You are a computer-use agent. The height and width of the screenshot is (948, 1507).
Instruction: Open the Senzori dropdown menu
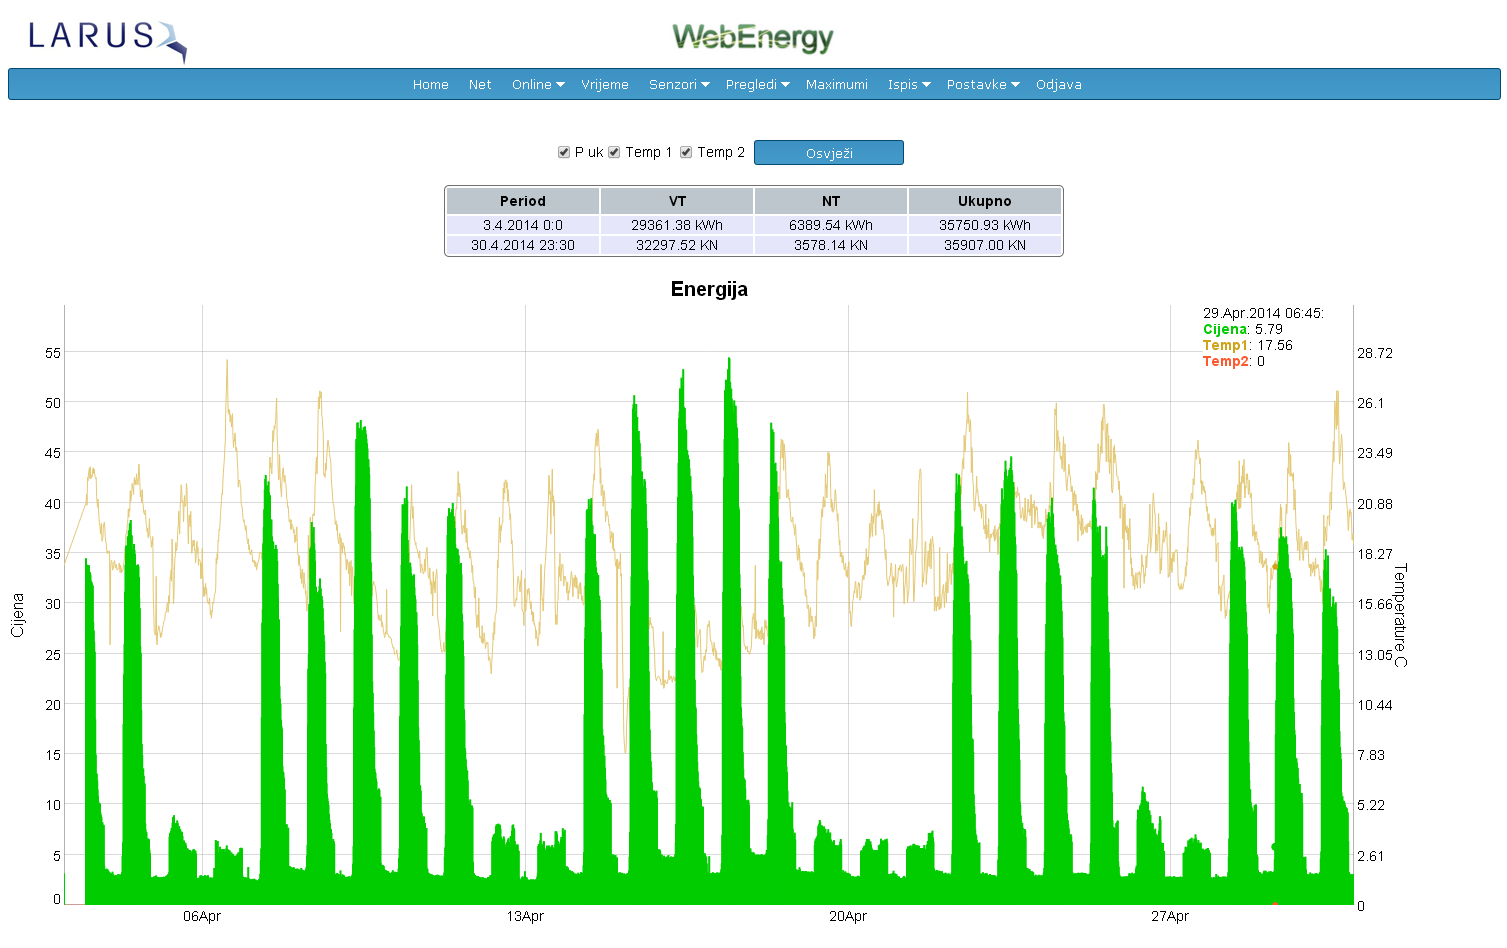click(679, 85)
